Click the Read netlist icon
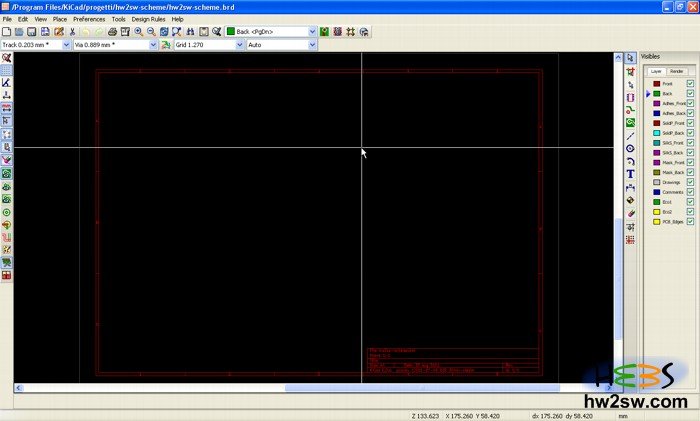Viewport: 700px width, 421px height. click(x=204, y=32)
